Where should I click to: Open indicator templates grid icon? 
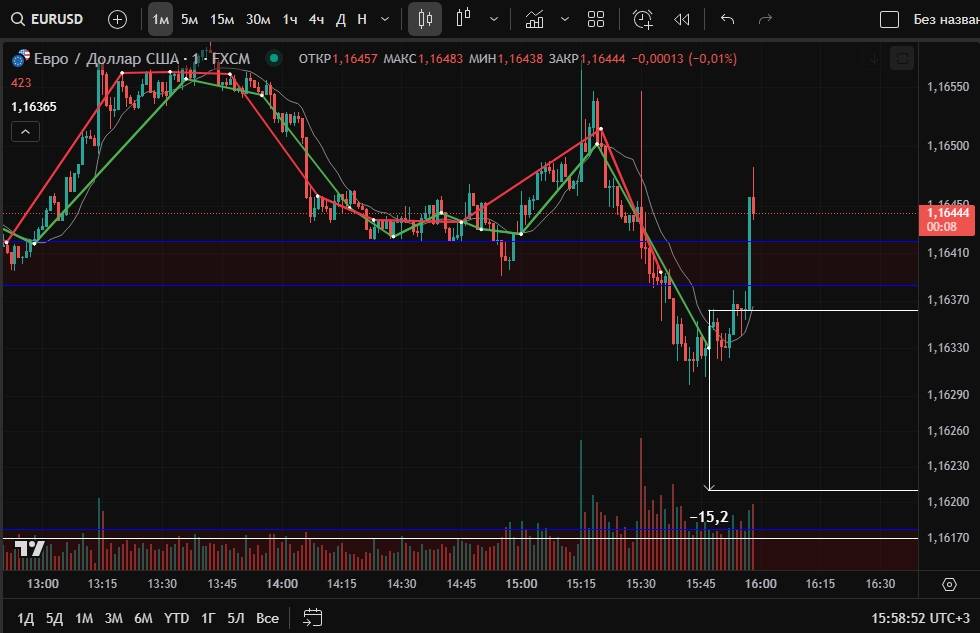point(597,19)
